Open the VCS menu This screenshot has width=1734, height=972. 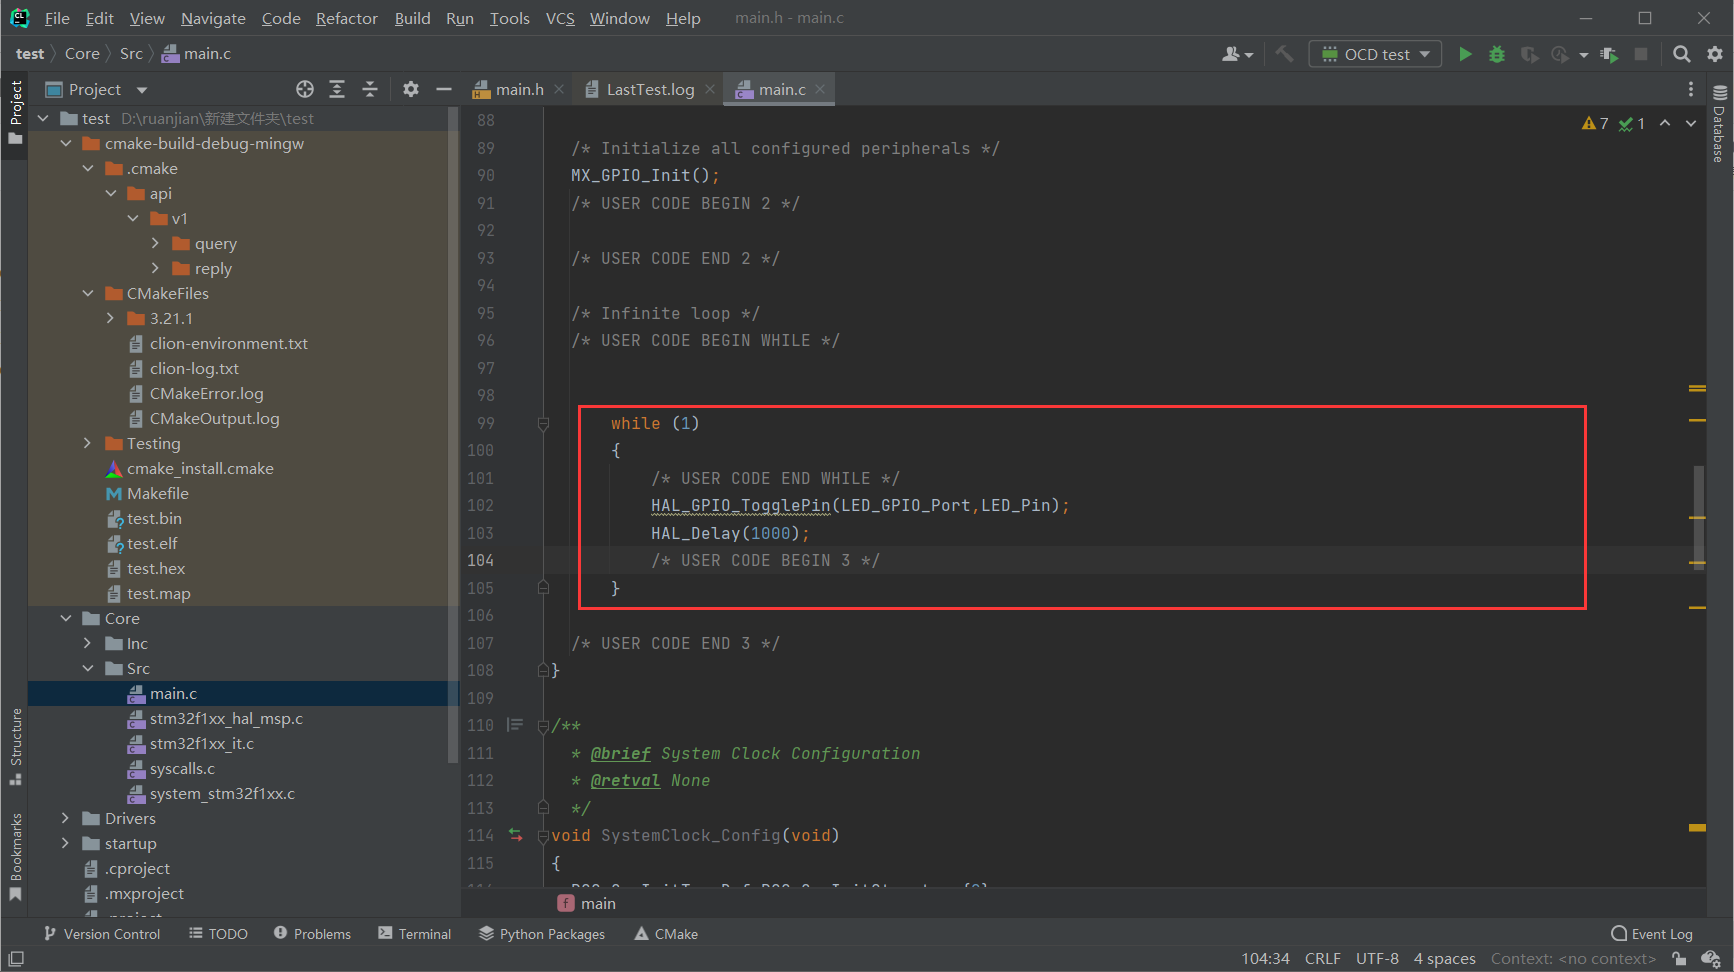click(x=560, y=18)
